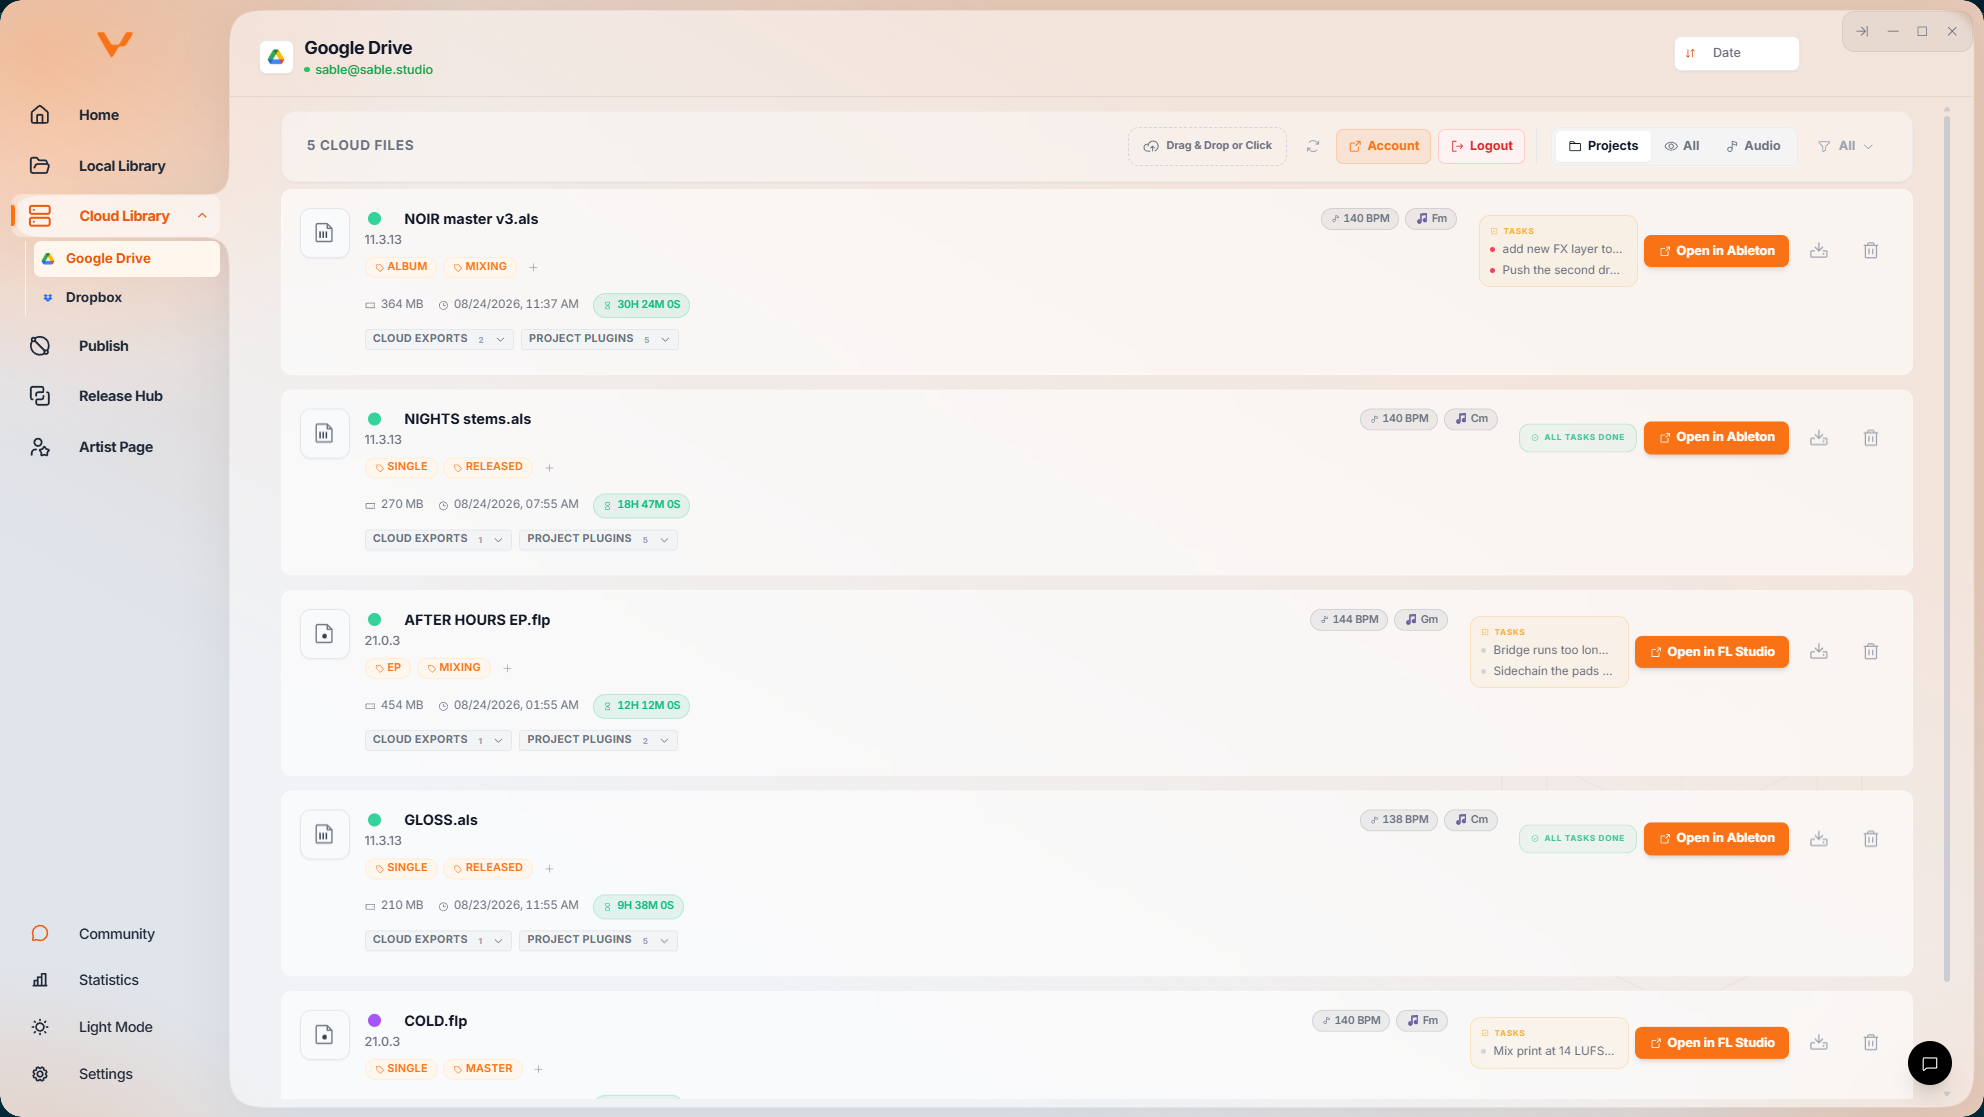The width and height of the screenshot is (1984, 1117).
Task: Download GLOSS.als file
Action: pos(1819,839)
